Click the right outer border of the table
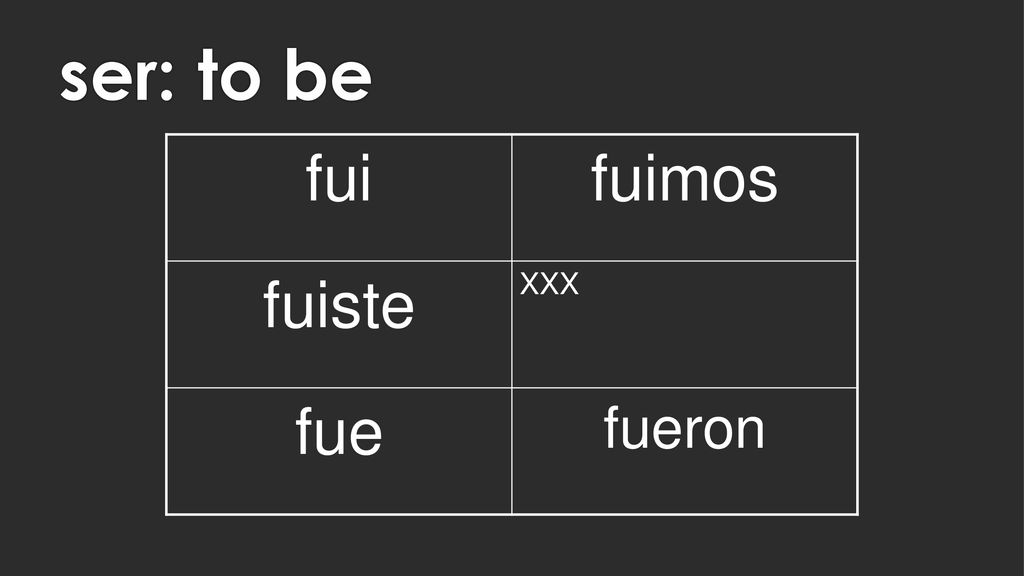The height and width of the screenshot is (576, 1024). tap(857, 325)
